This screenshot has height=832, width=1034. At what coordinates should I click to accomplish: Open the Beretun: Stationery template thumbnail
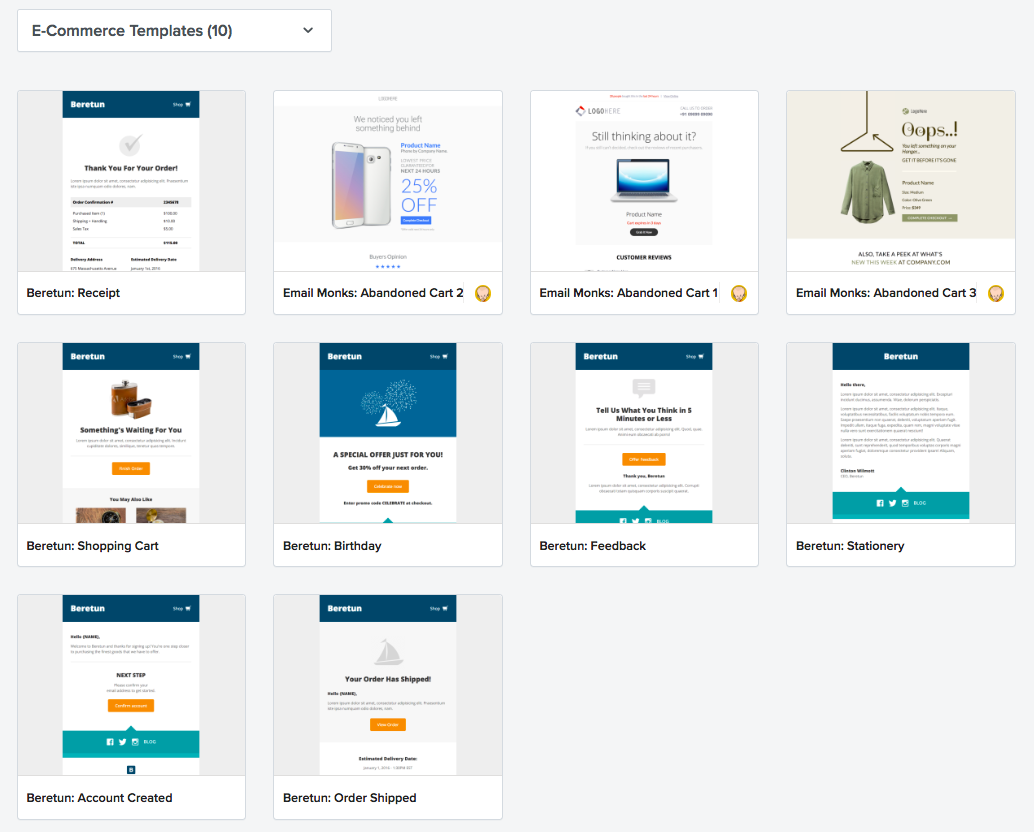[x=900, y=432]
